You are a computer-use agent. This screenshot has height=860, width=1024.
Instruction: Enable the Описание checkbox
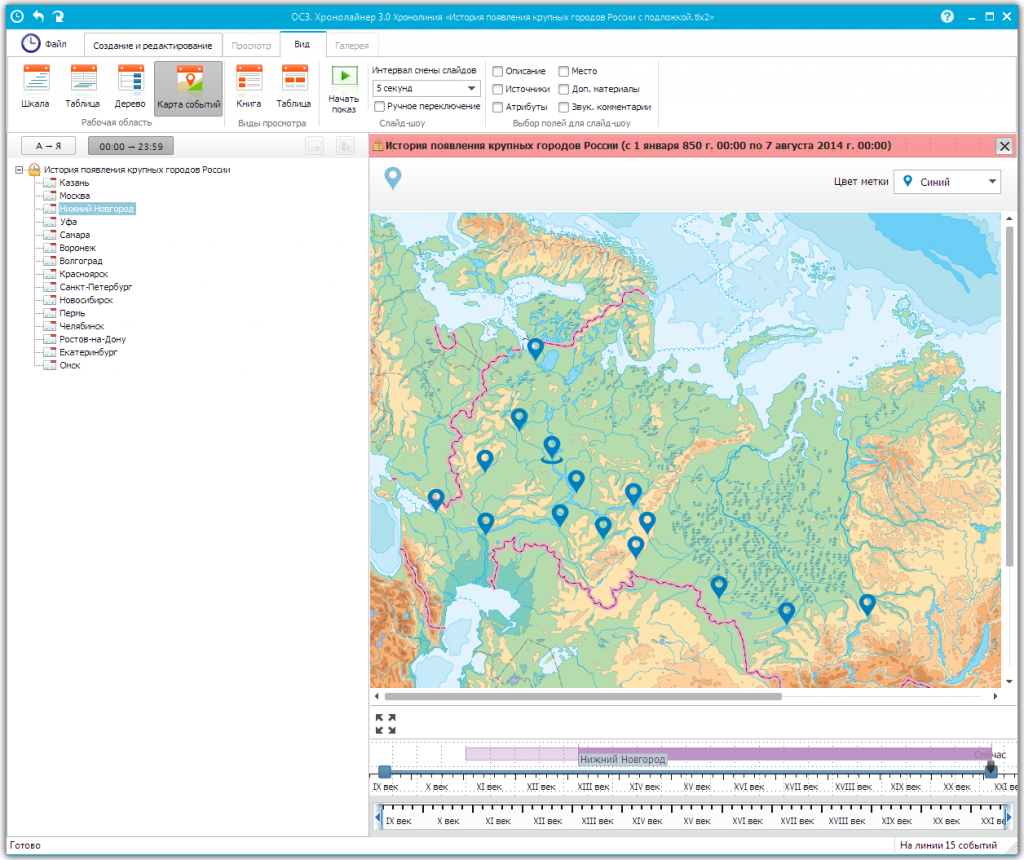coord(498,71)
